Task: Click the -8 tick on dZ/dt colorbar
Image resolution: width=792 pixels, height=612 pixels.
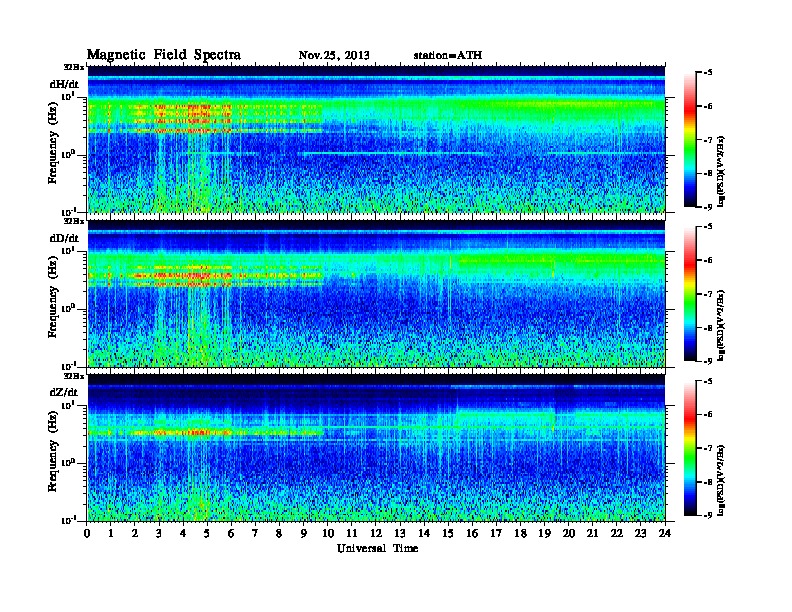Action: click(708, 482)
